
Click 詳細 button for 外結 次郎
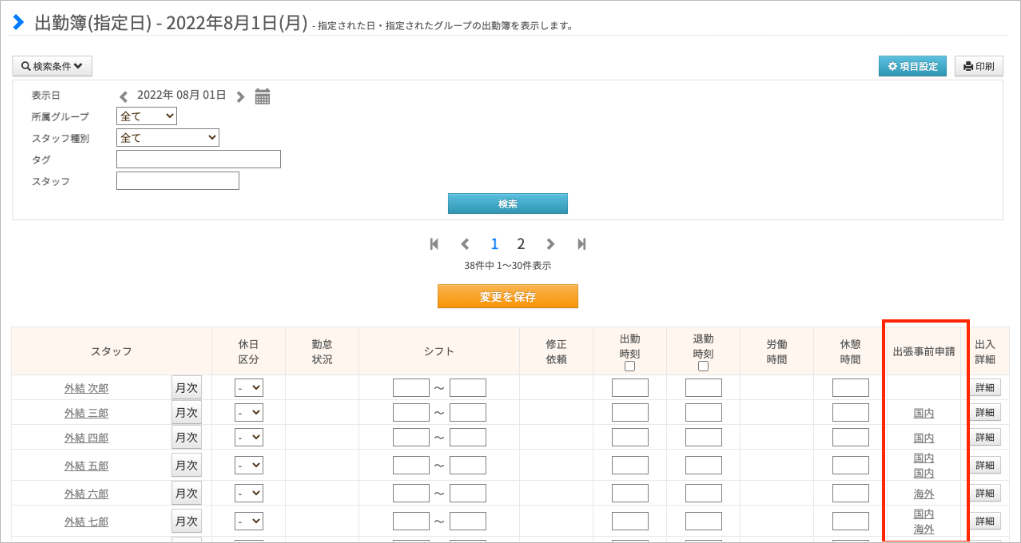pyautogui.click(x=985, y=387)
